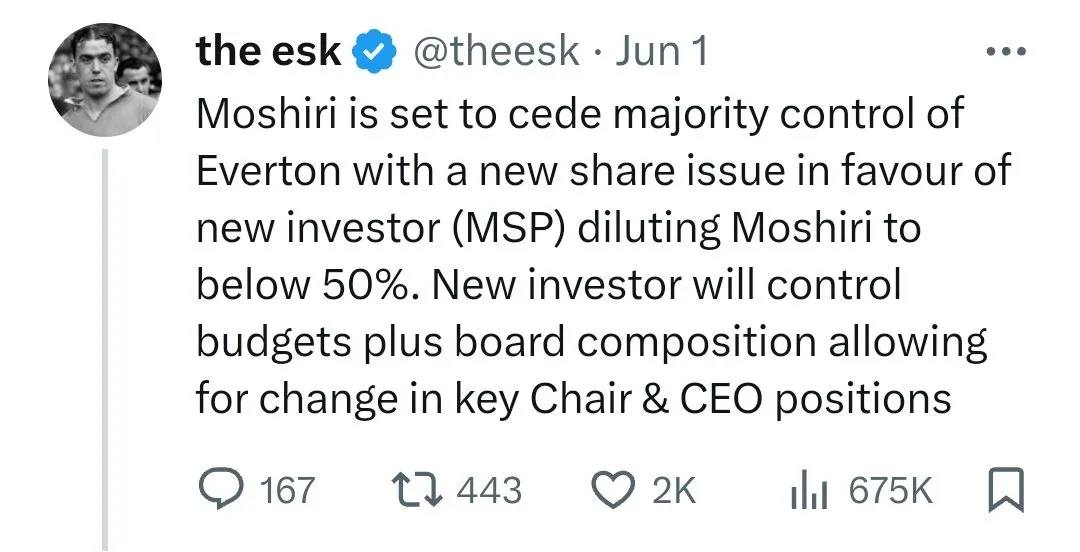Open the @theesk handle link
Image resolution: width=1080 pixels, height=552 pixels.
click(496, 52)
